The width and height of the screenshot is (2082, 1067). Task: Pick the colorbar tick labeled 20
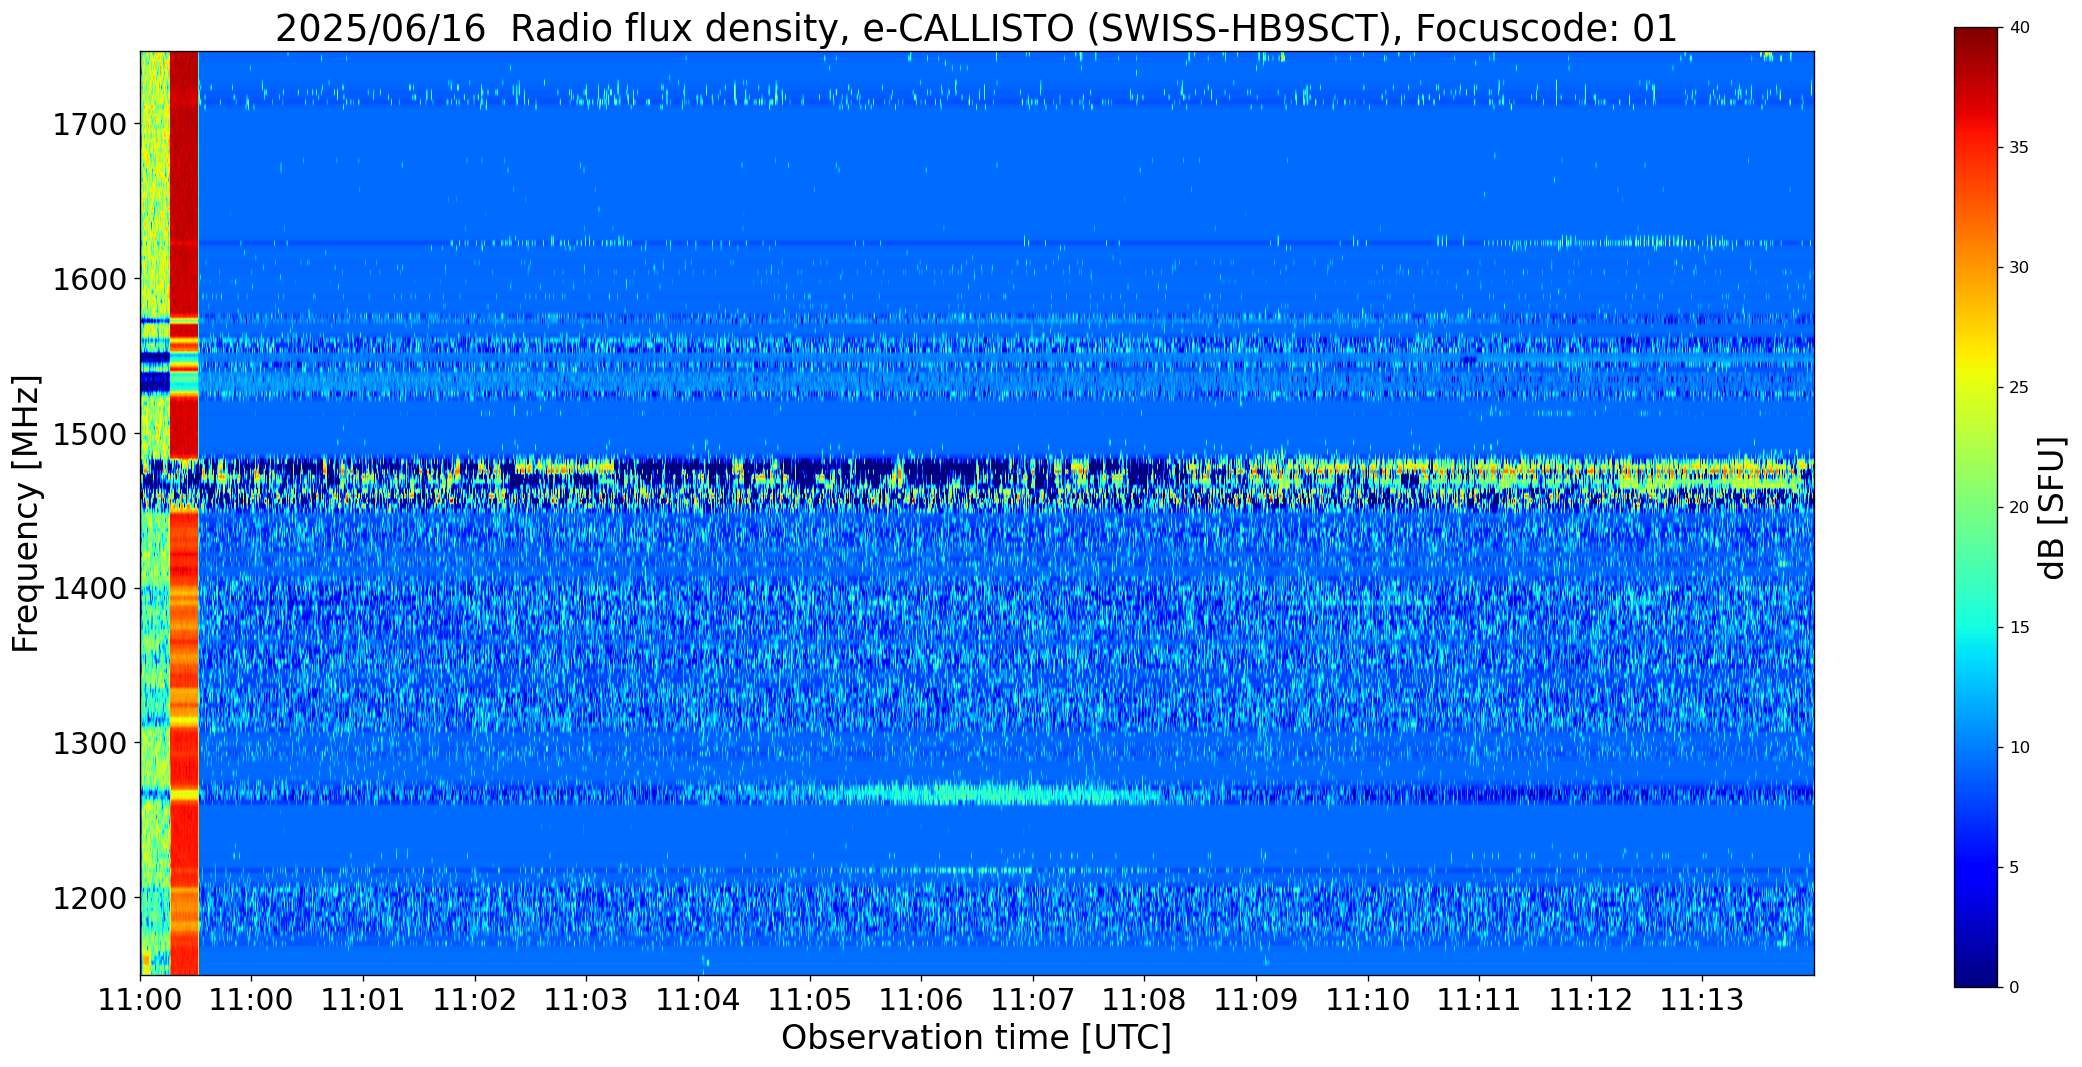pyautogui.click(x=2019, y=508)
